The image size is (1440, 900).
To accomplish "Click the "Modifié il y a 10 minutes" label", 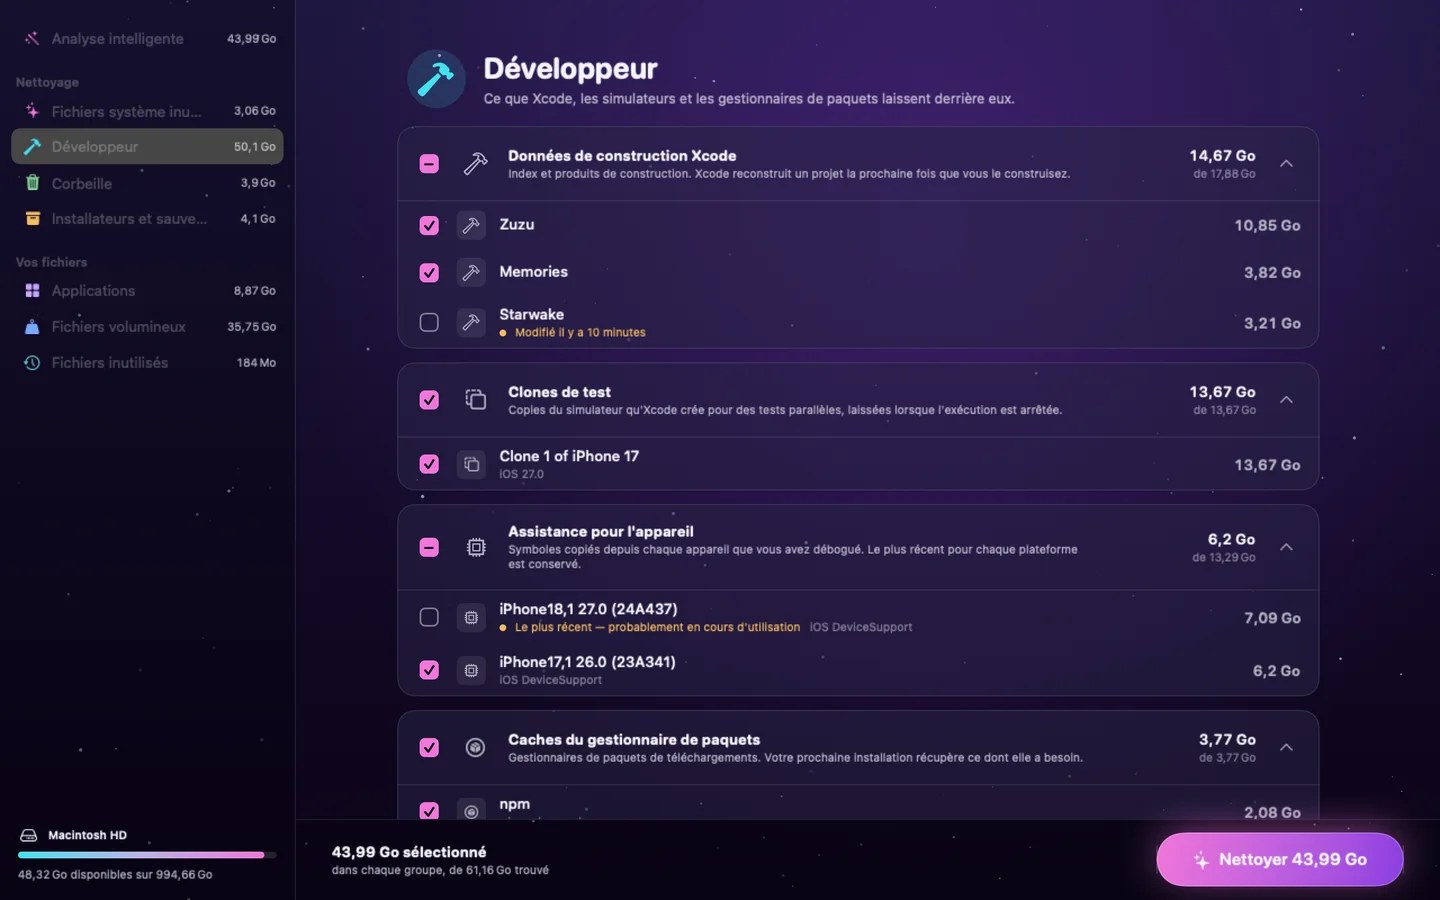I will pos(580,333).
